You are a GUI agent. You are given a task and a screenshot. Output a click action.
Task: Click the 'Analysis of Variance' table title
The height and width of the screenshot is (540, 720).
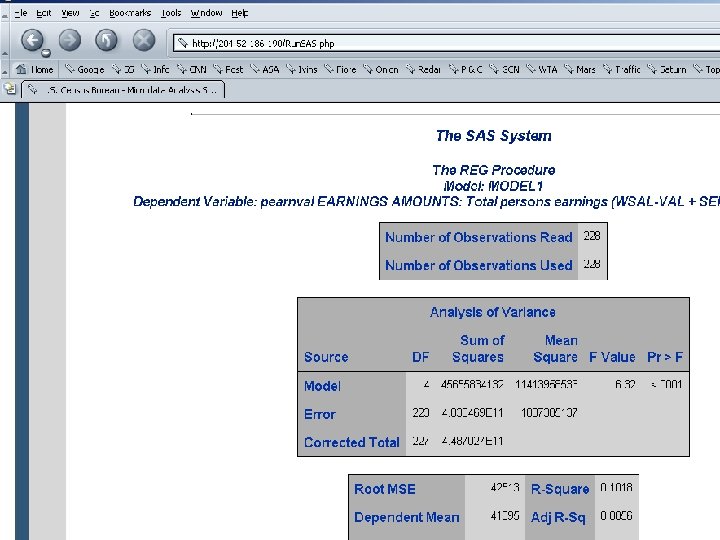pos(493,312)
